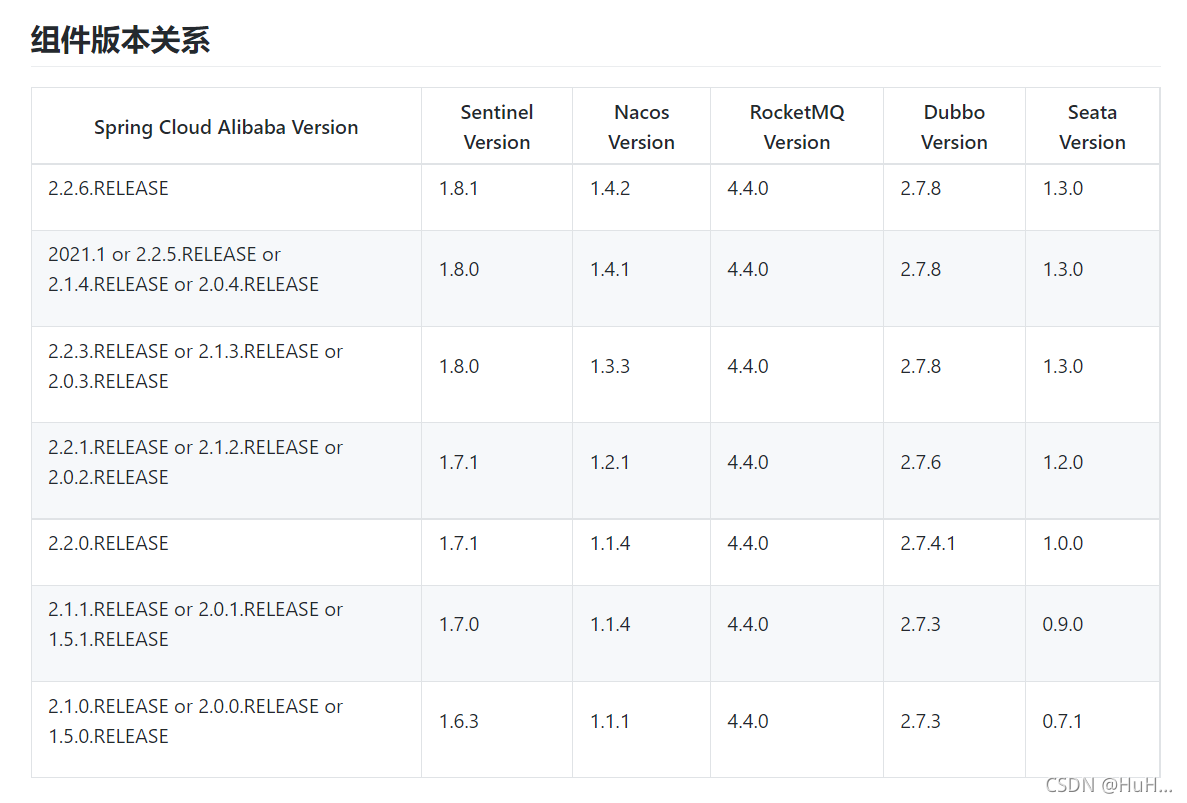Select the 2.2.0.RELEASE row entry
Viewport: 1187px width, 803px height.
tap(108, 543)
